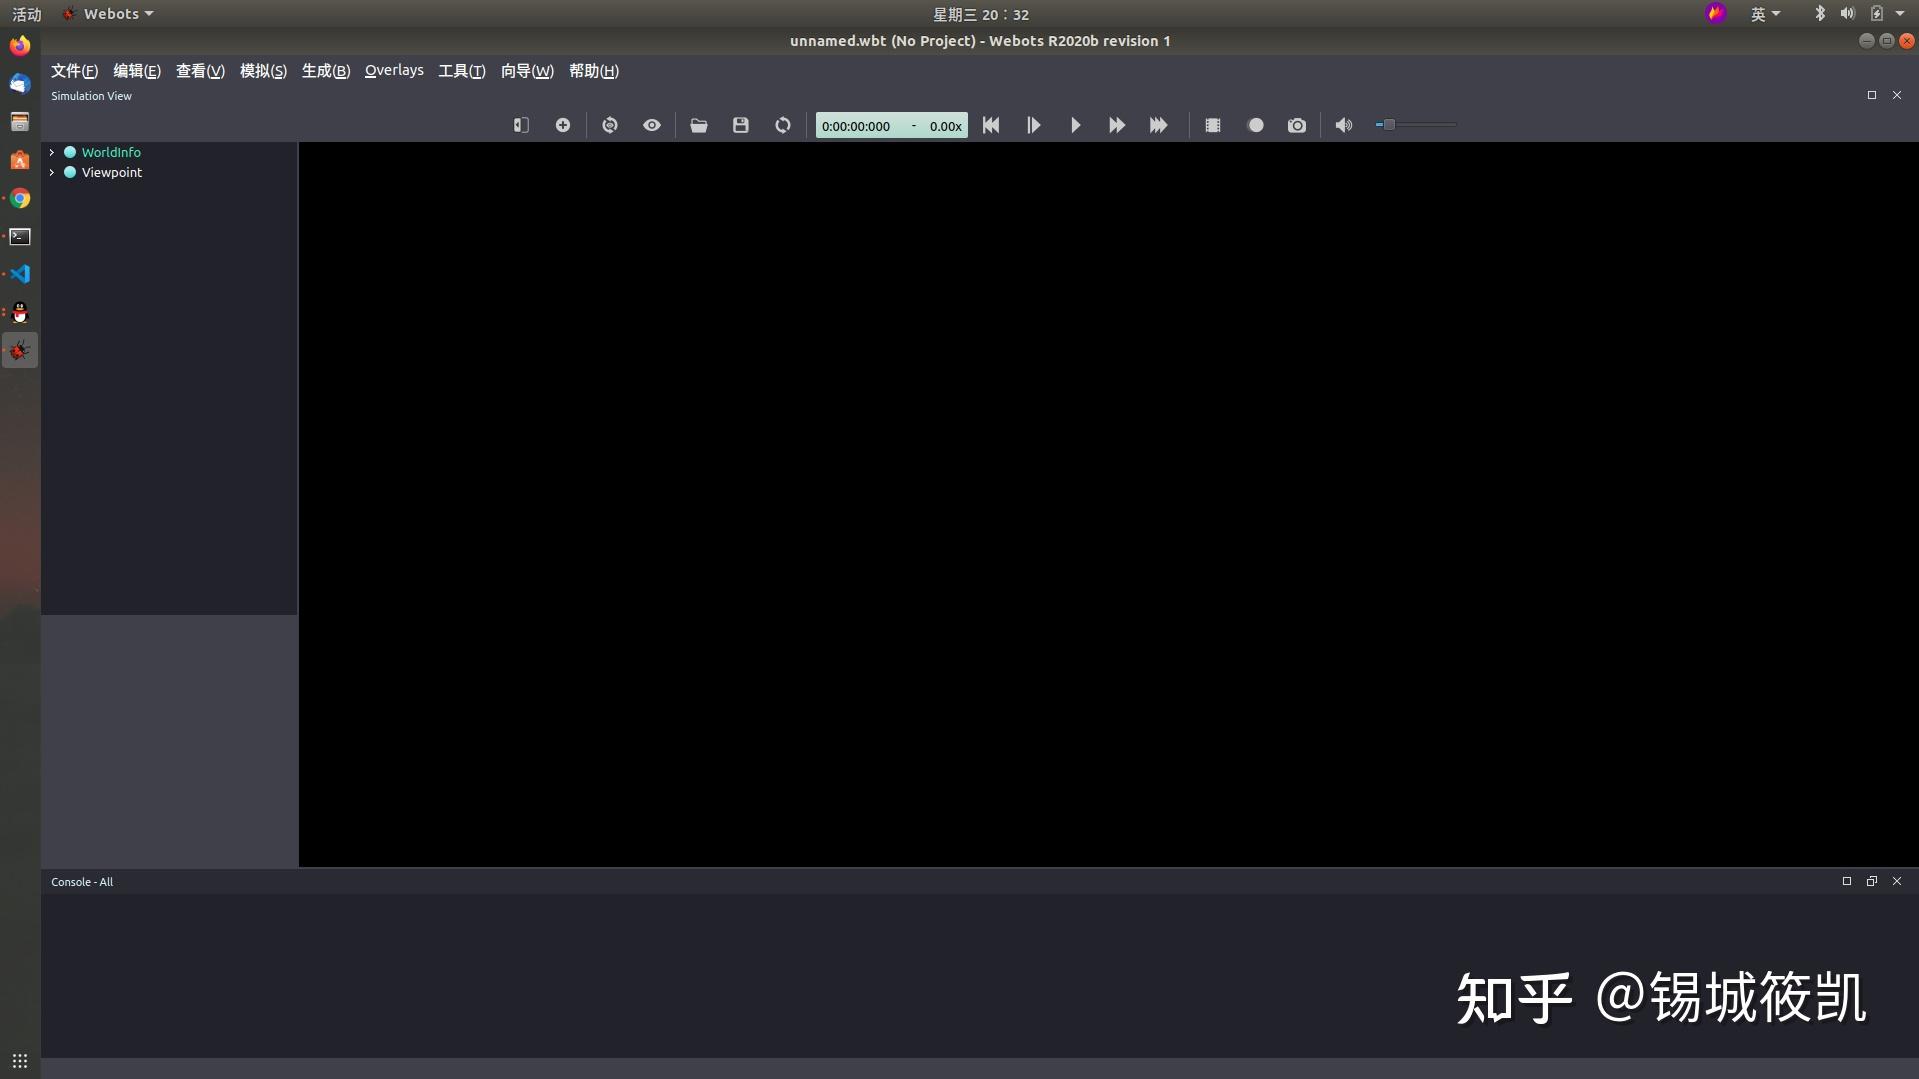Add a new node with the plus icon
The width and height of the screenshot is (1919, 1079).
click(x=562, y=125)
